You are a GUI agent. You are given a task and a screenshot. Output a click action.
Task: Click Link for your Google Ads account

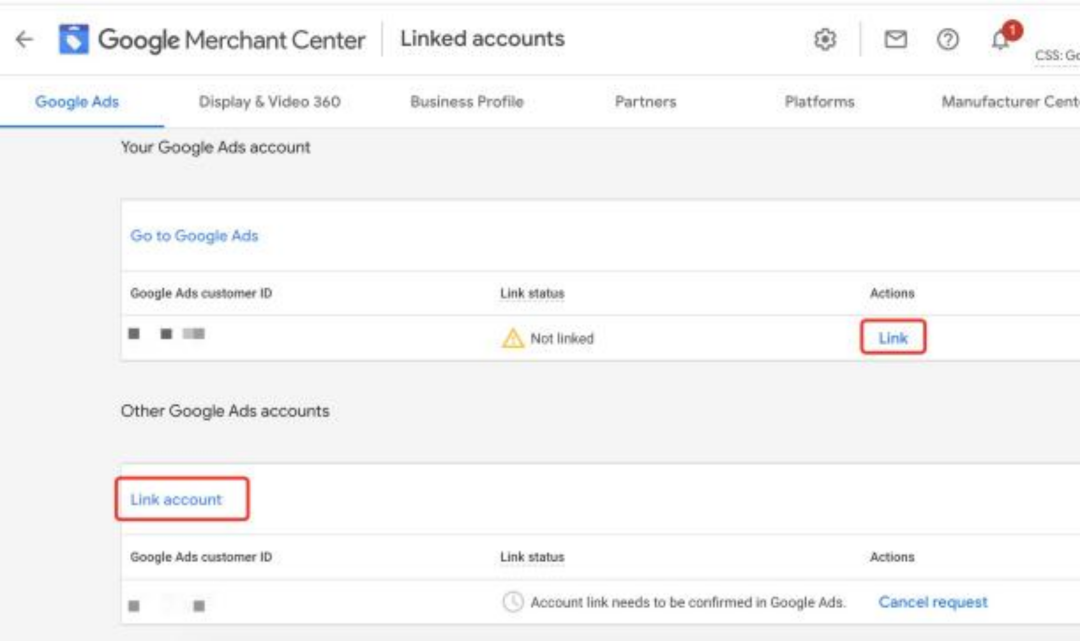point(893,338)
